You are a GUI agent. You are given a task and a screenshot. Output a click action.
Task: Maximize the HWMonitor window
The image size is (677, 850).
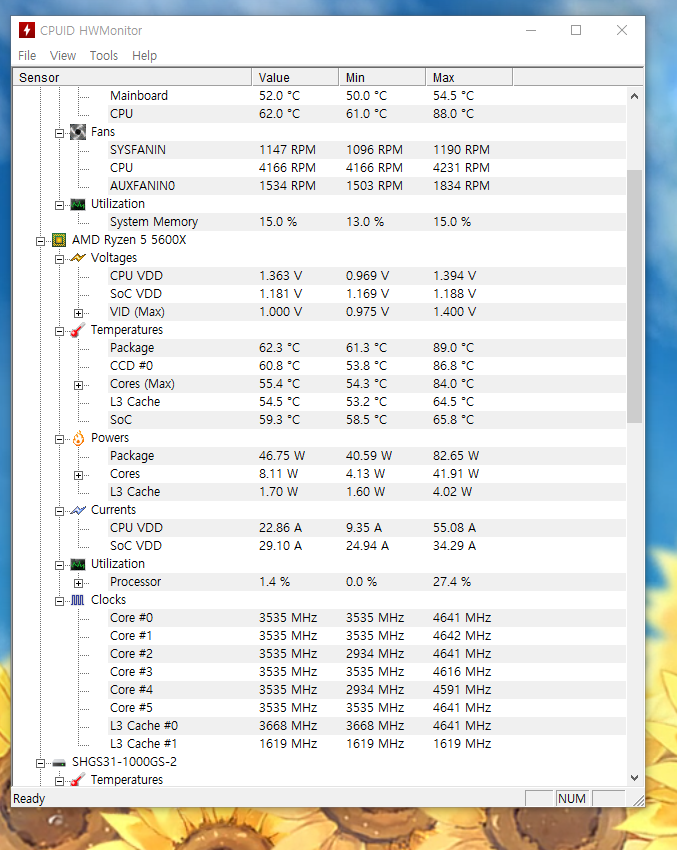tap(576, 30)
